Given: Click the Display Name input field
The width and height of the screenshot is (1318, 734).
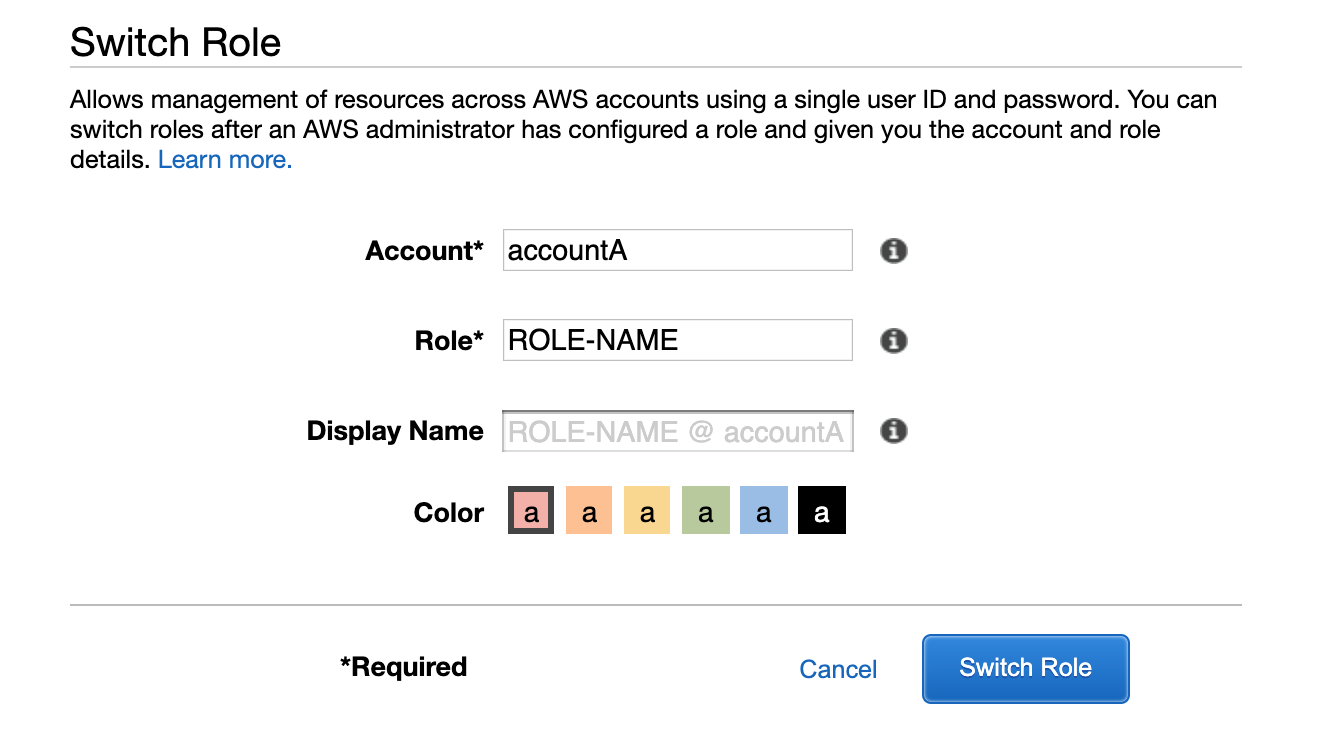Looking at the screenshot, I should (677, 431).
